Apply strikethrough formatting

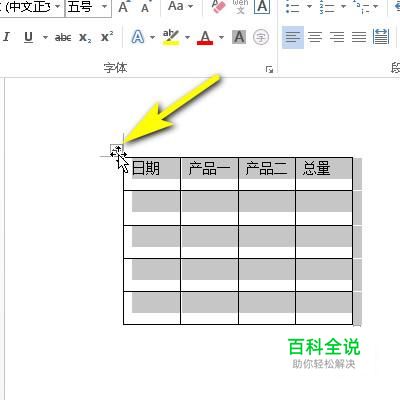pos(63,37)
